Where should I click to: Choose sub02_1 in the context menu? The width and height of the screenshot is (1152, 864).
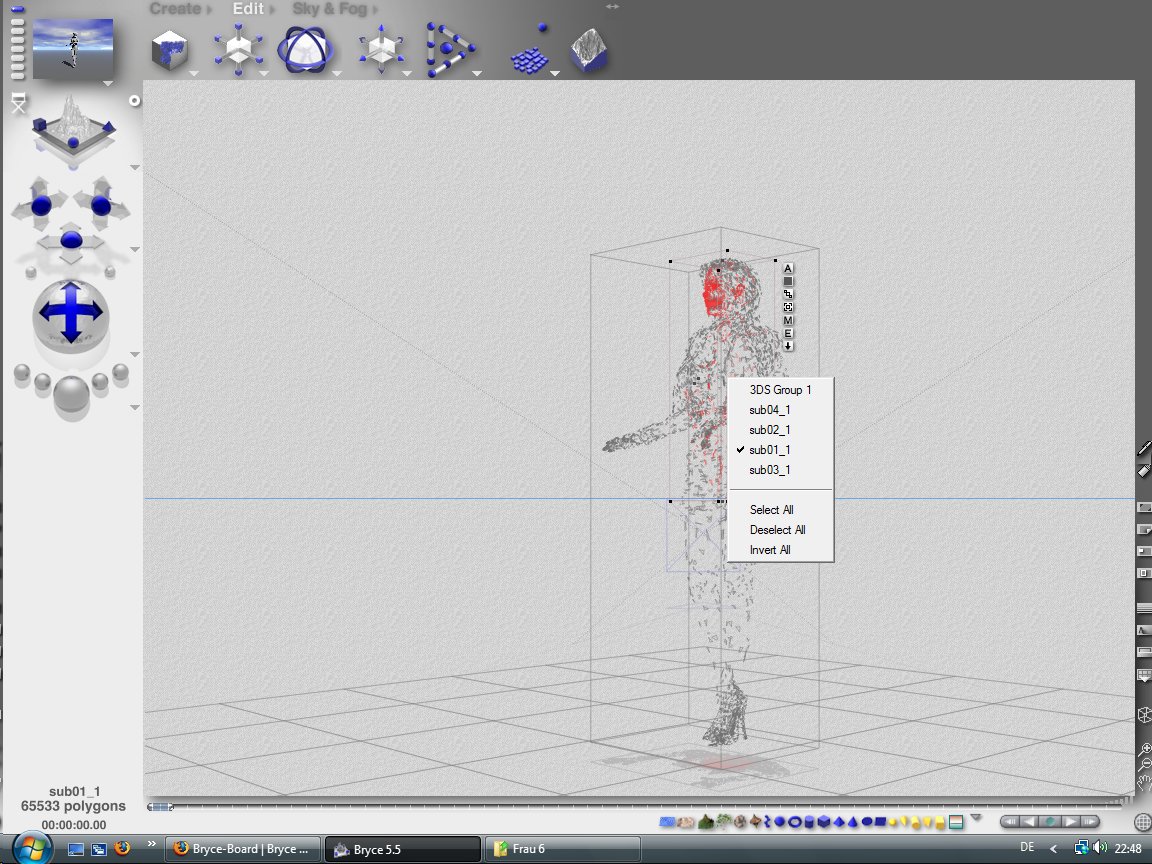(780, 430)
